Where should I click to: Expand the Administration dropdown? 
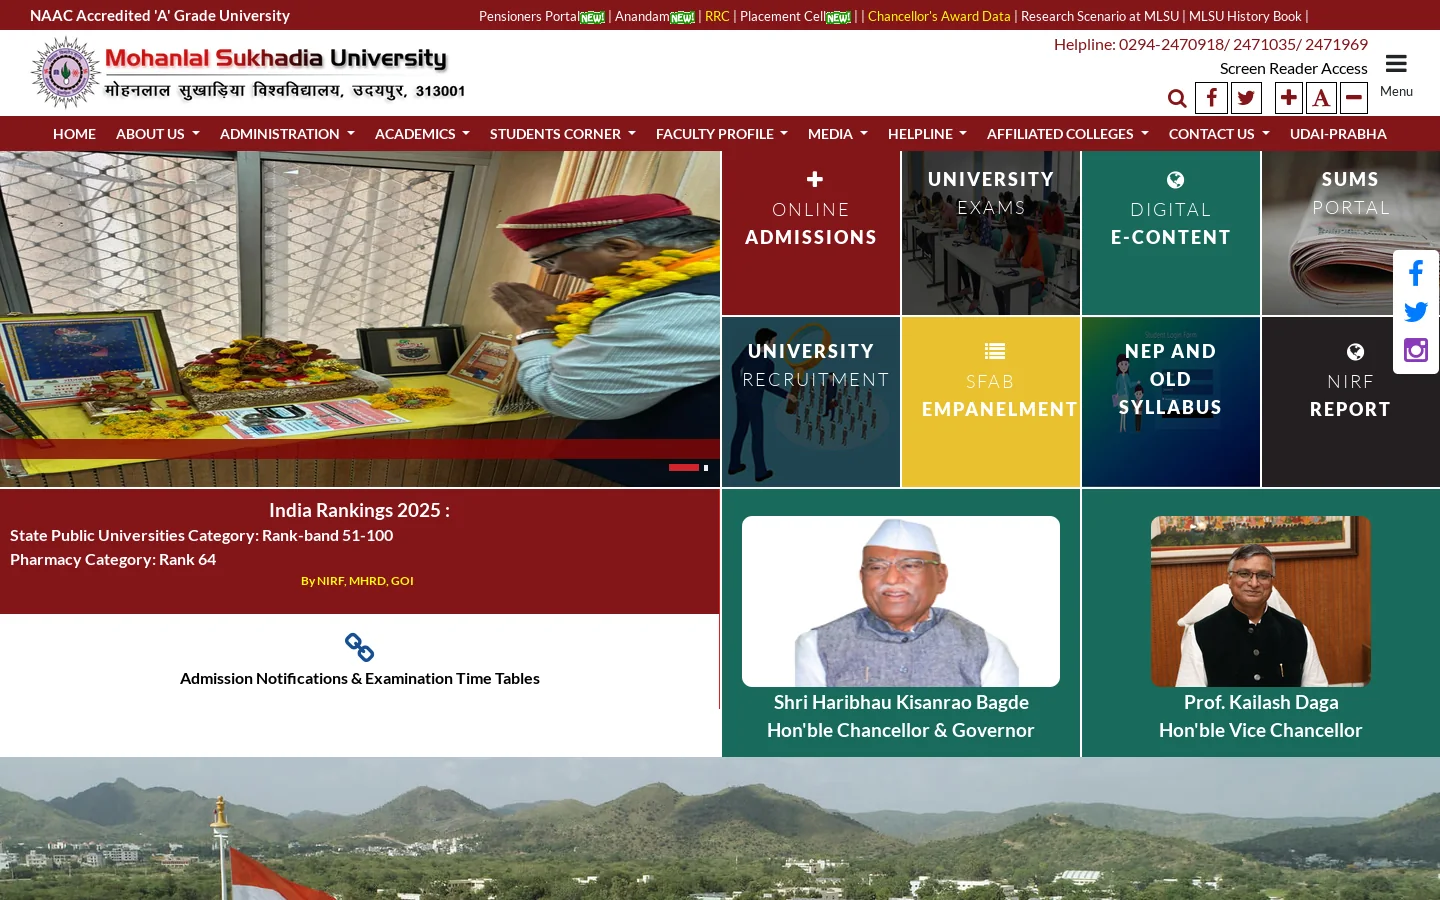(x=287, y=134)
